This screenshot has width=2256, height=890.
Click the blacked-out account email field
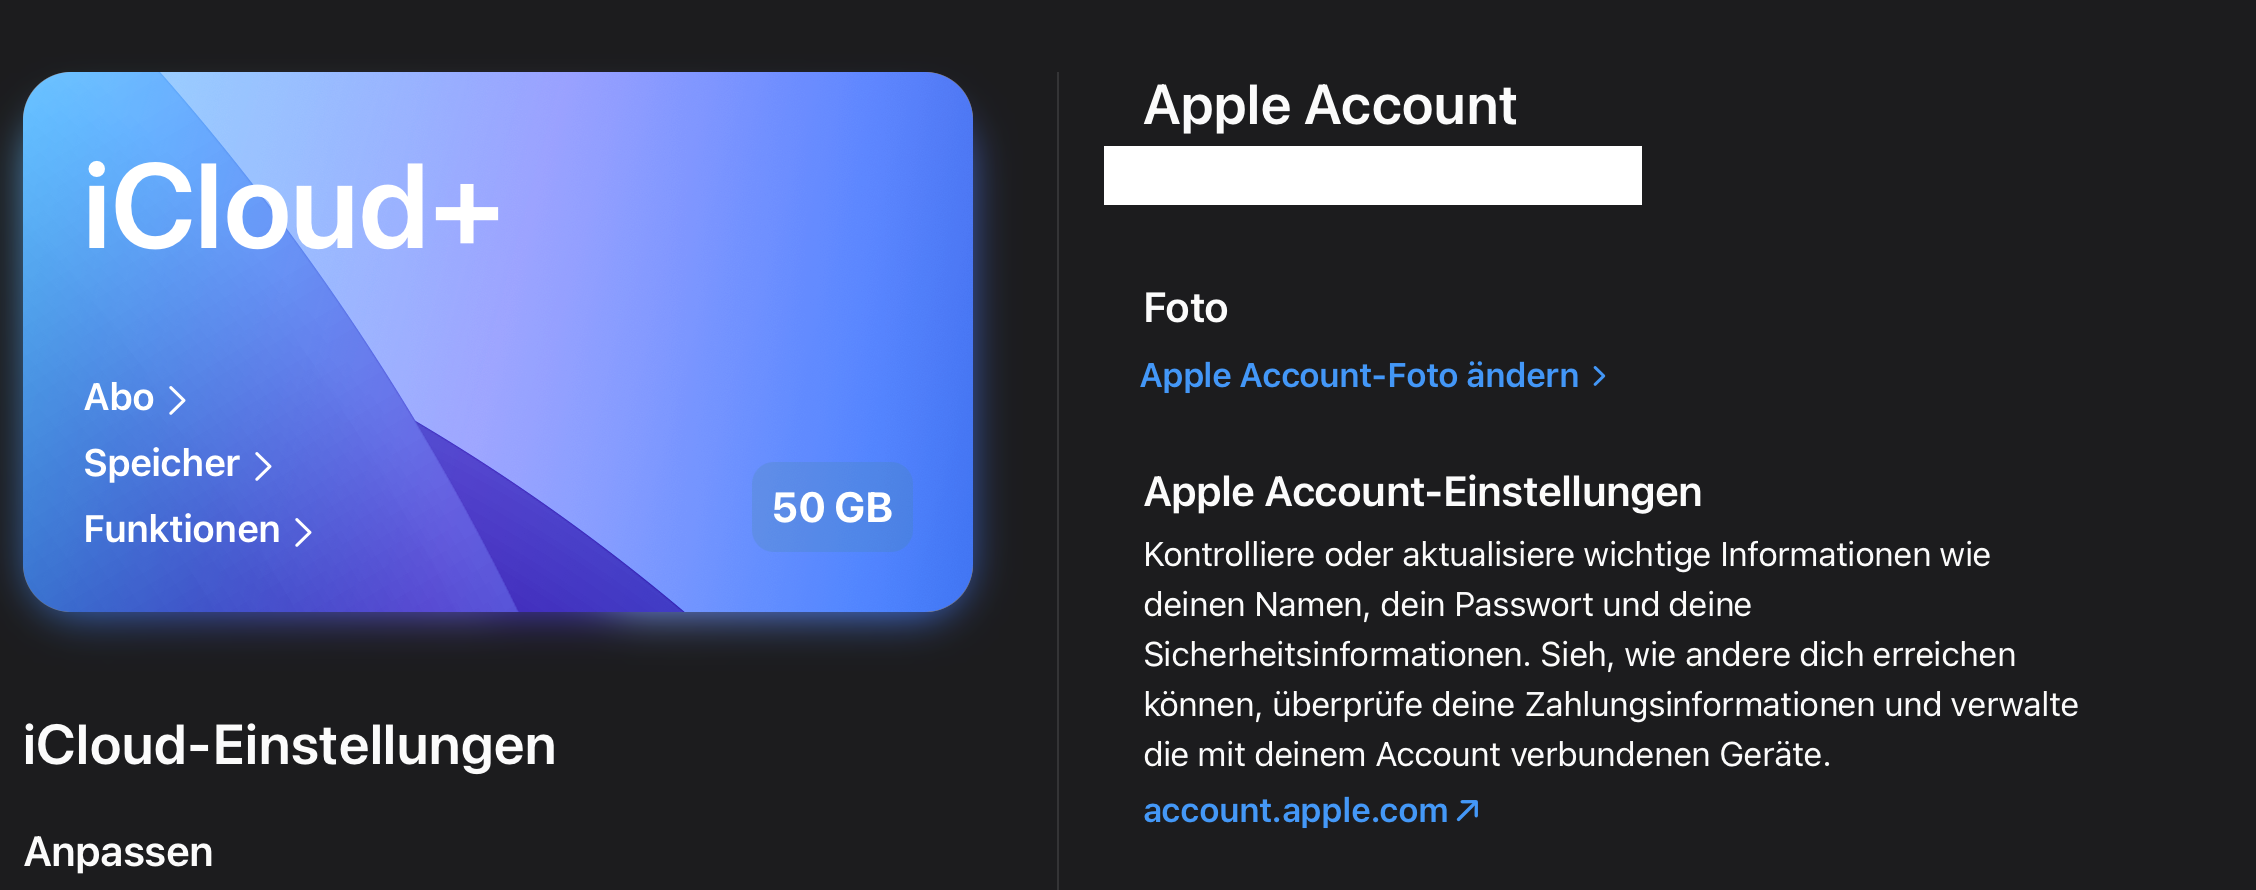click(1372, 176)
